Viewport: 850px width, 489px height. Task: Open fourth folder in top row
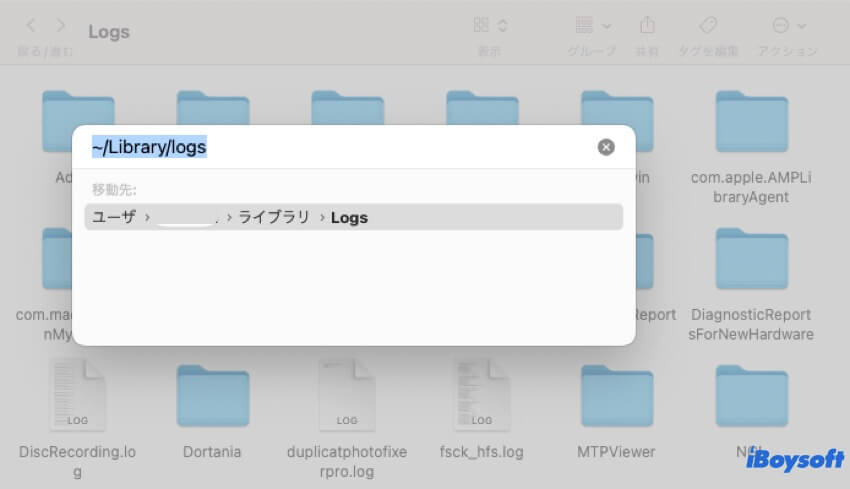pyautogui.click(x=482, y=108)
